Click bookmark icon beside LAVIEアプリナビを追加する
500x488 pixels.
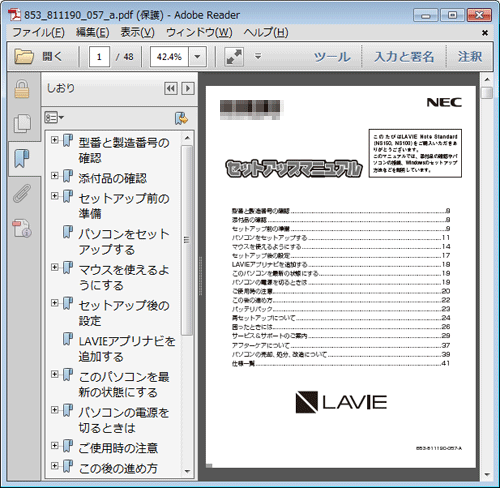pyautogui.click(x=68, y=339)
